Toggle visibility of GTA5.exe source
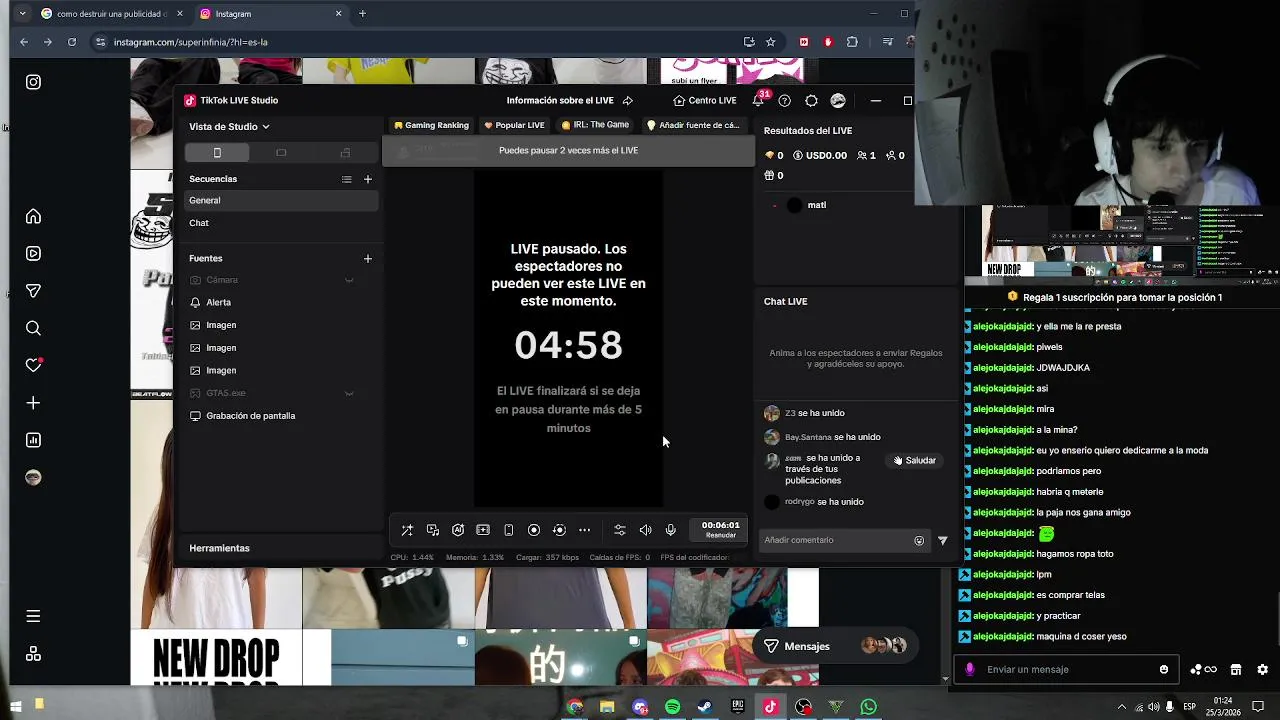This screenshot has width=1280, height=720. pos(349,393)
